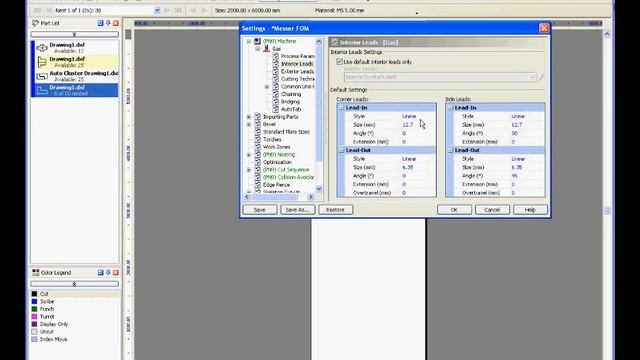Pin the Color Legend panel
This screenshot has height=360, width=640.
click(x=108, y=272)
